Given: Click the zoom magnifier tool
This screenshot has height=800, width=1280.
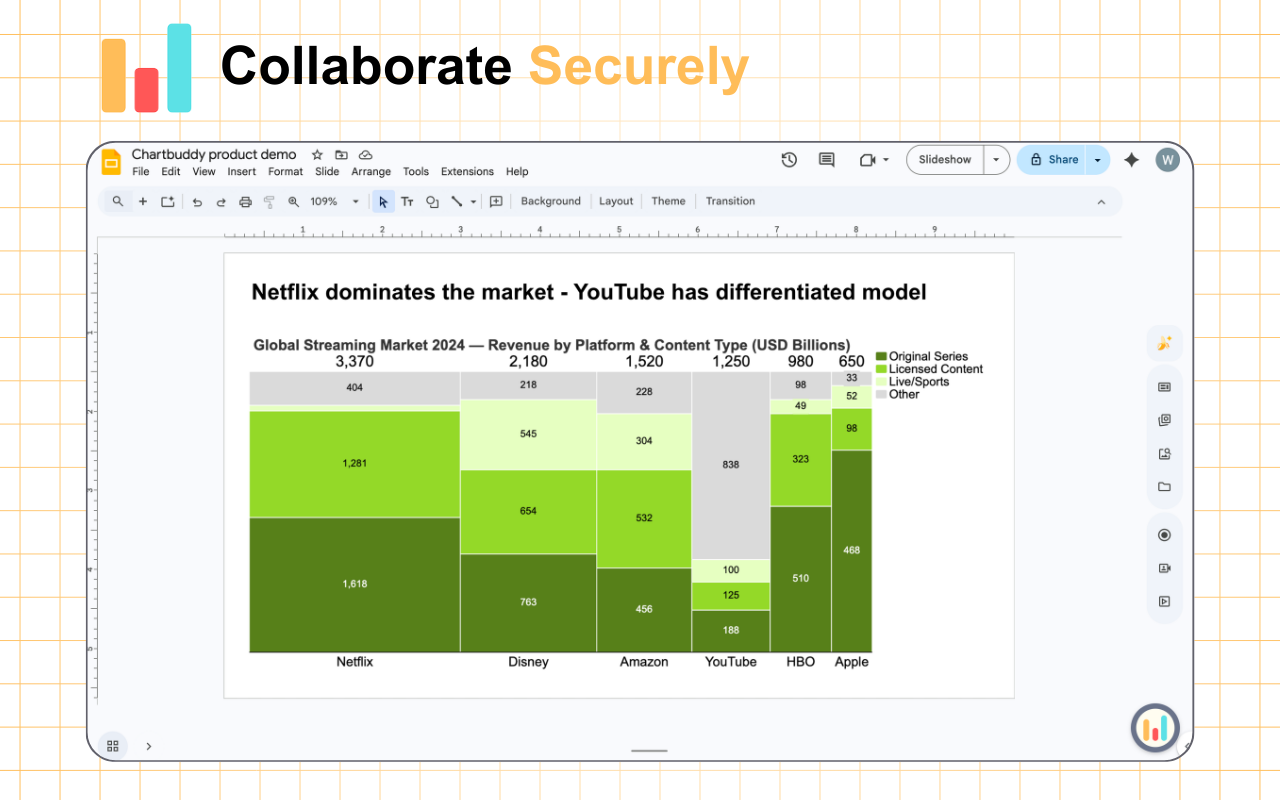Looking at the screenshot, I should (x=294, y=202).
